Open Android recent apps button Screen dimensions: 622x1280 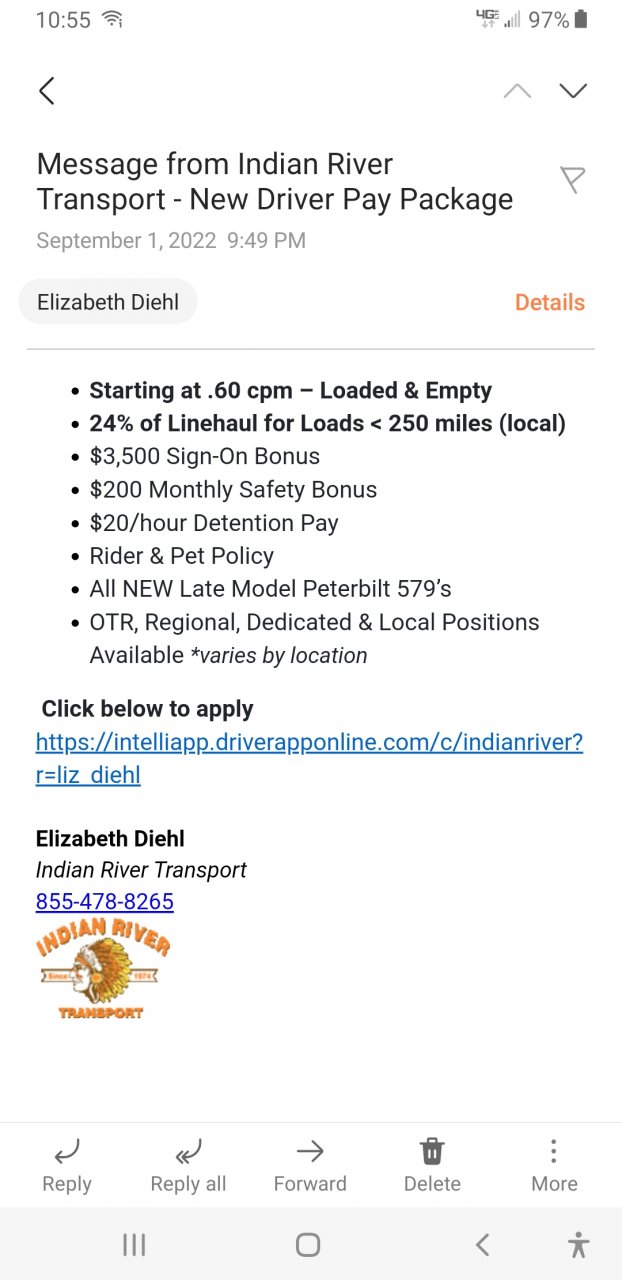click(x=134, y=1244)
